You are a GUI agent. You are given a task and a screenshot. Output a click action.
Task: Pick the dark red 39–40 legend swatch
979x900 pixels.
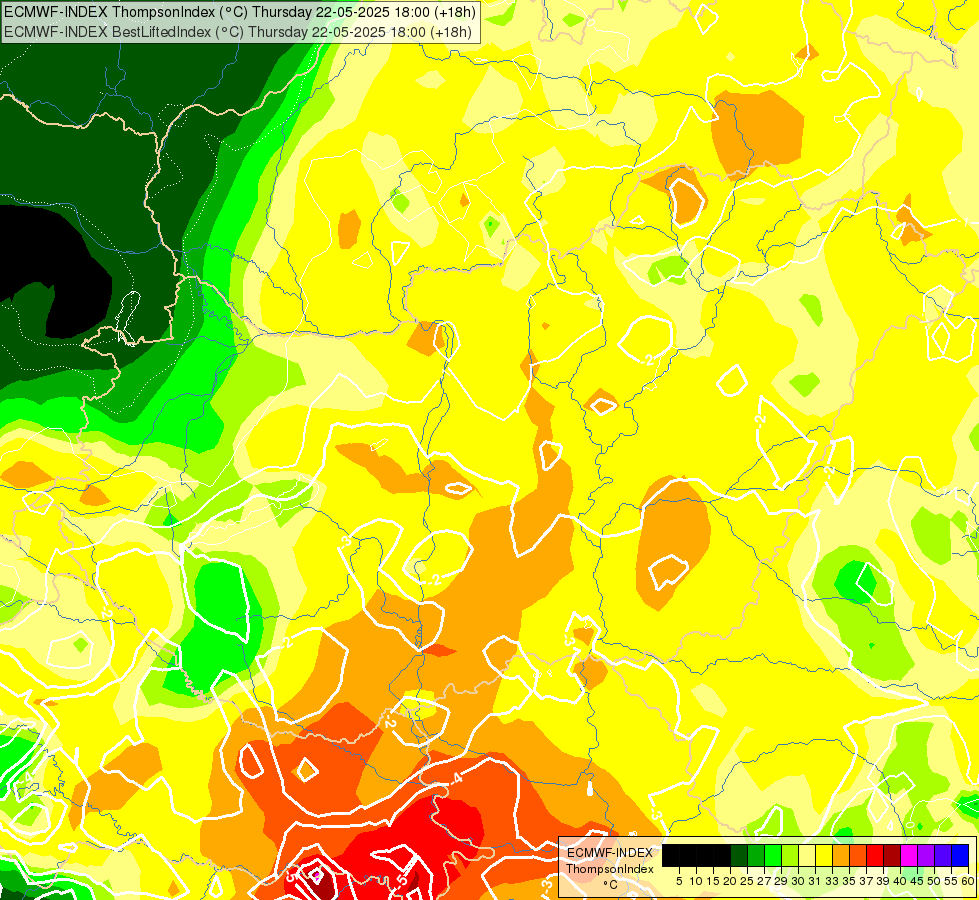[x=892, y=856]
